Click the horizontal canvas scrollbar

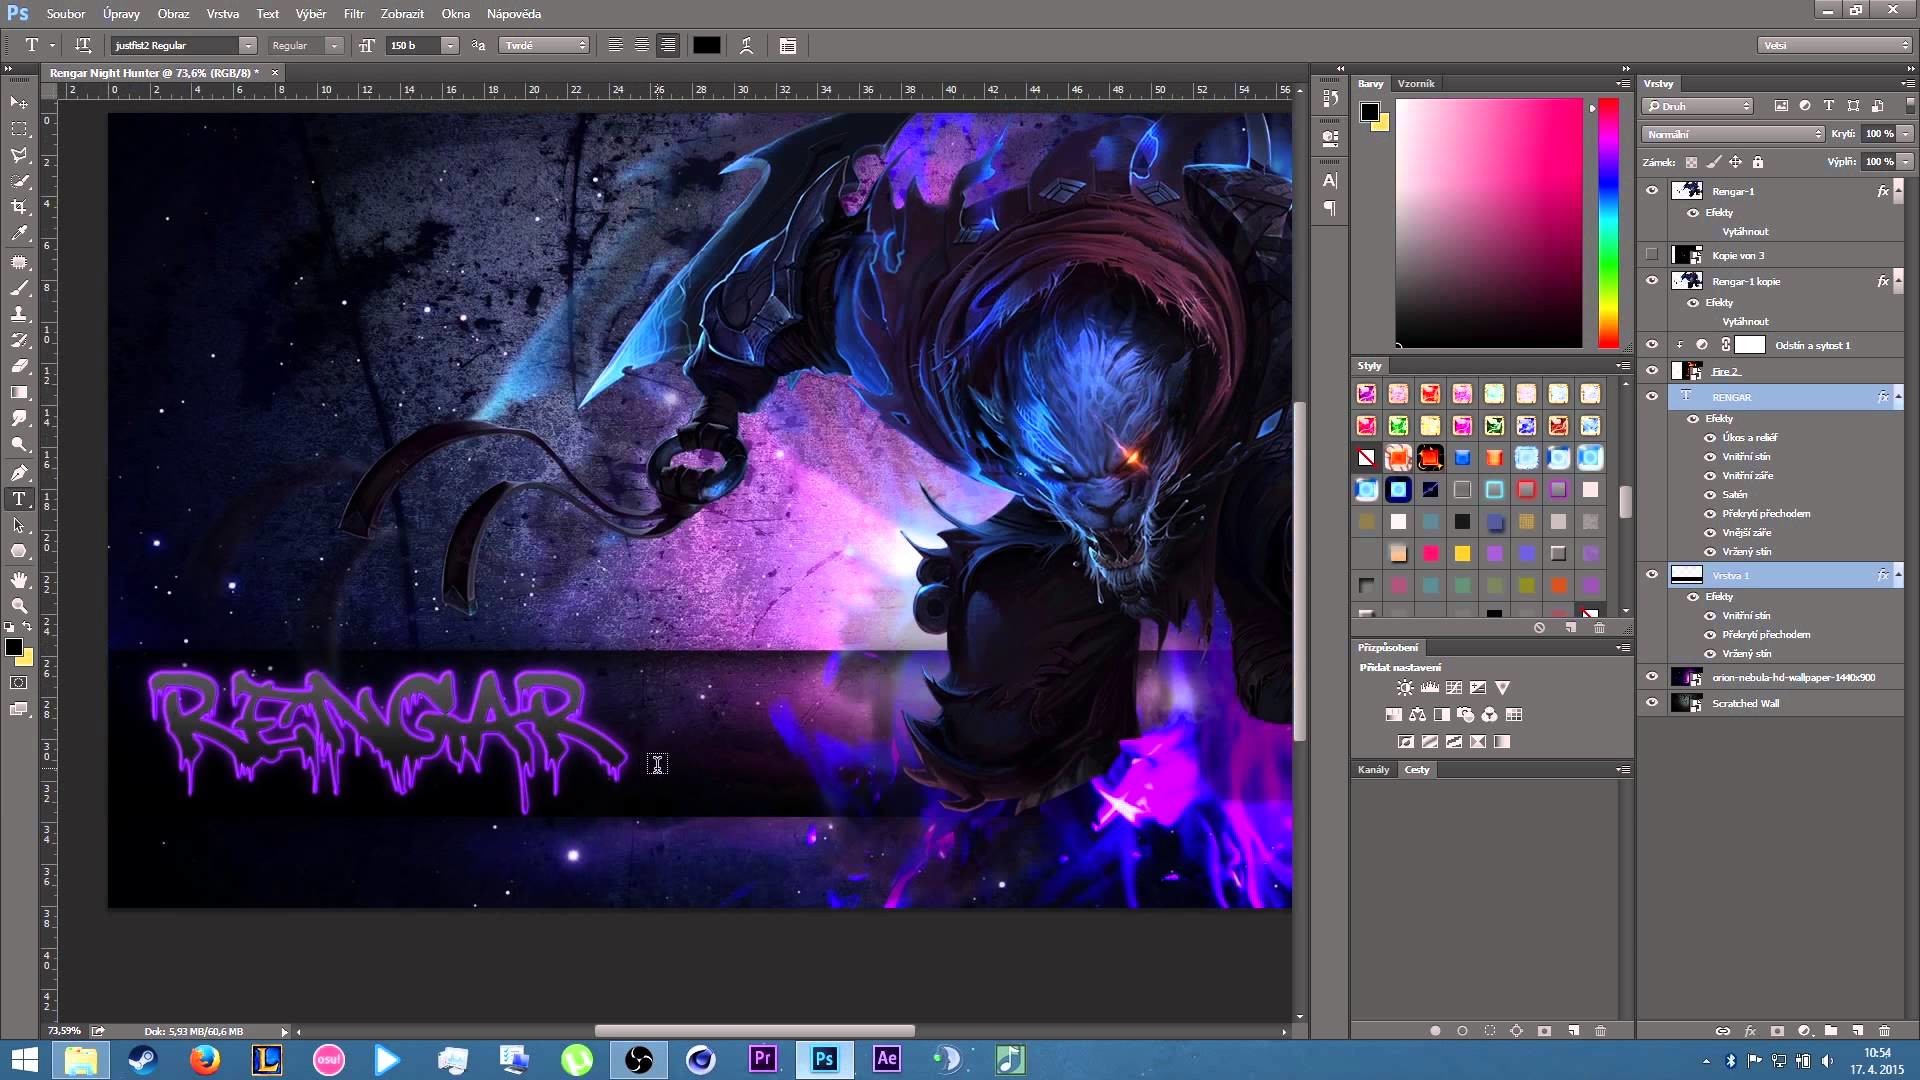[x=754, y=1031]
